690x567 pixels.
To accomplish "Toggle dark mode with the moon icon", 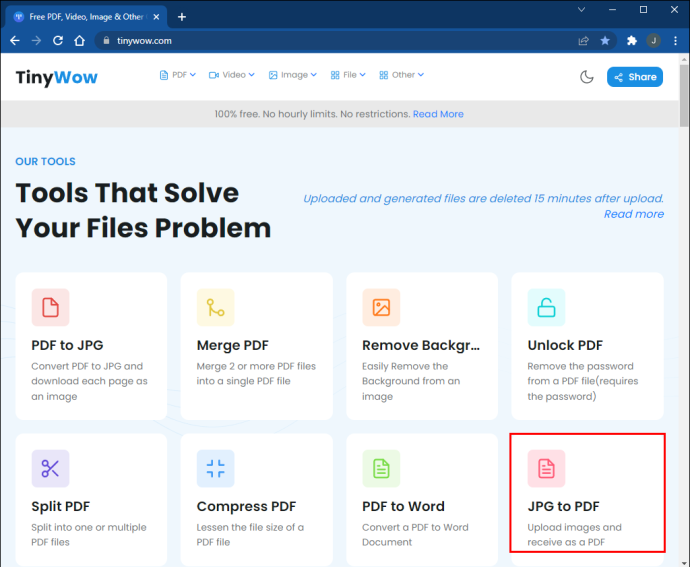I will tap(587, 77).
